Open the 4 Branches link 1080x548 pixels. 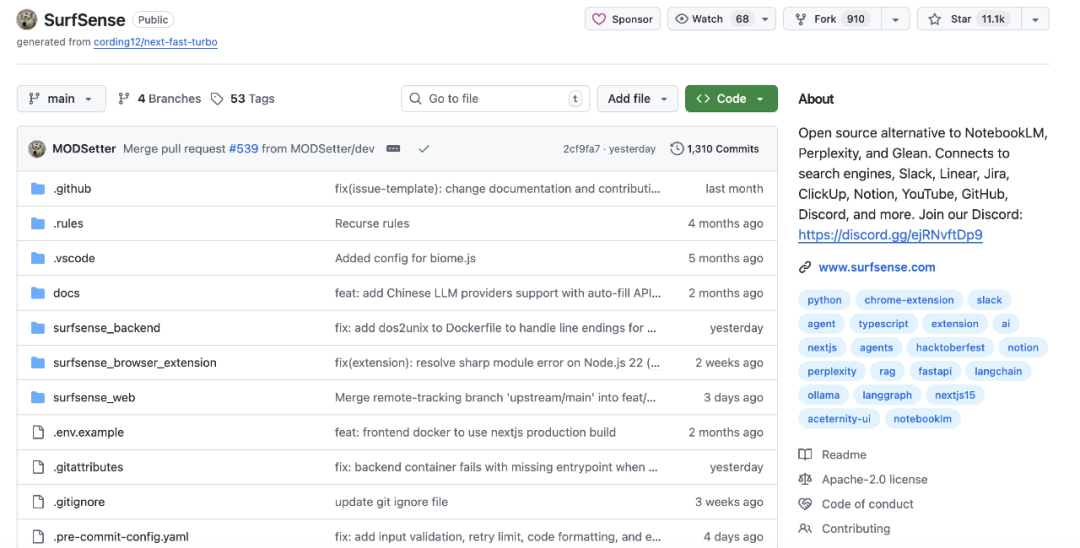pyautogui.click(x=159, y=99)
